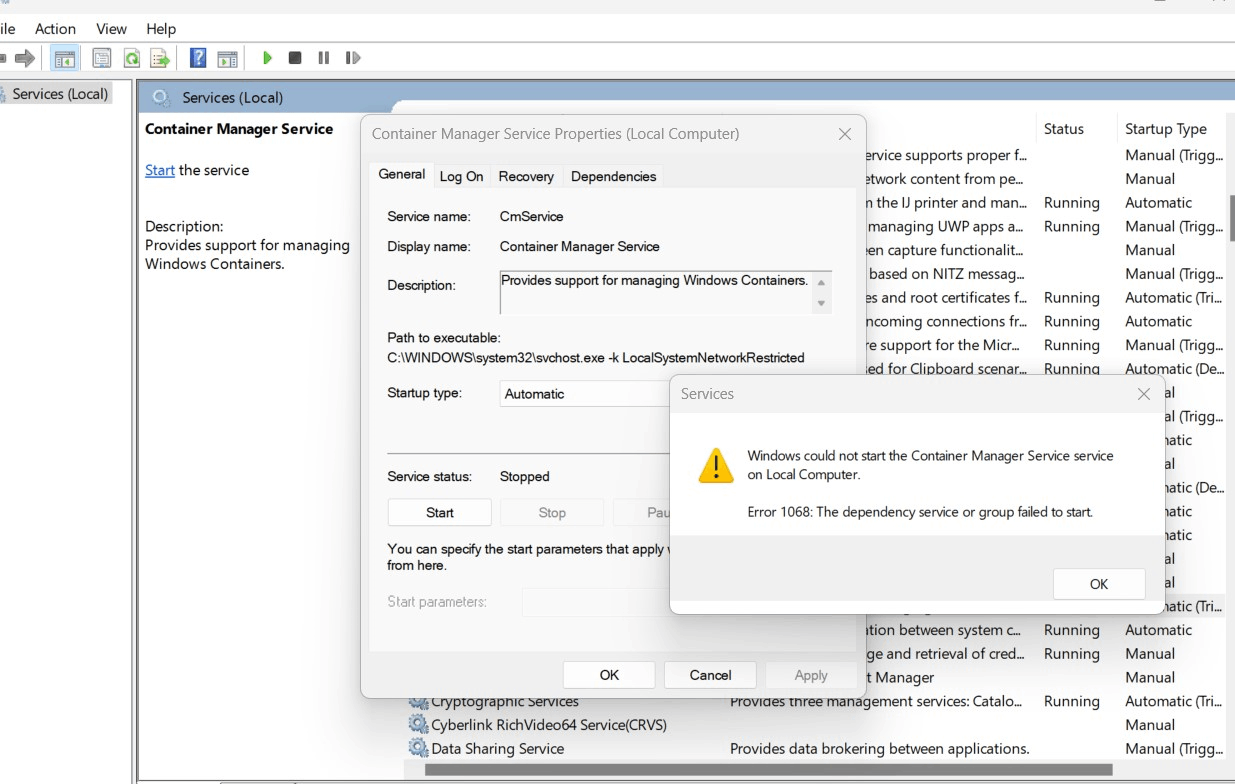Select Data Sharing Service row name
The image size is (1235, 784).
tap(498, 748)
